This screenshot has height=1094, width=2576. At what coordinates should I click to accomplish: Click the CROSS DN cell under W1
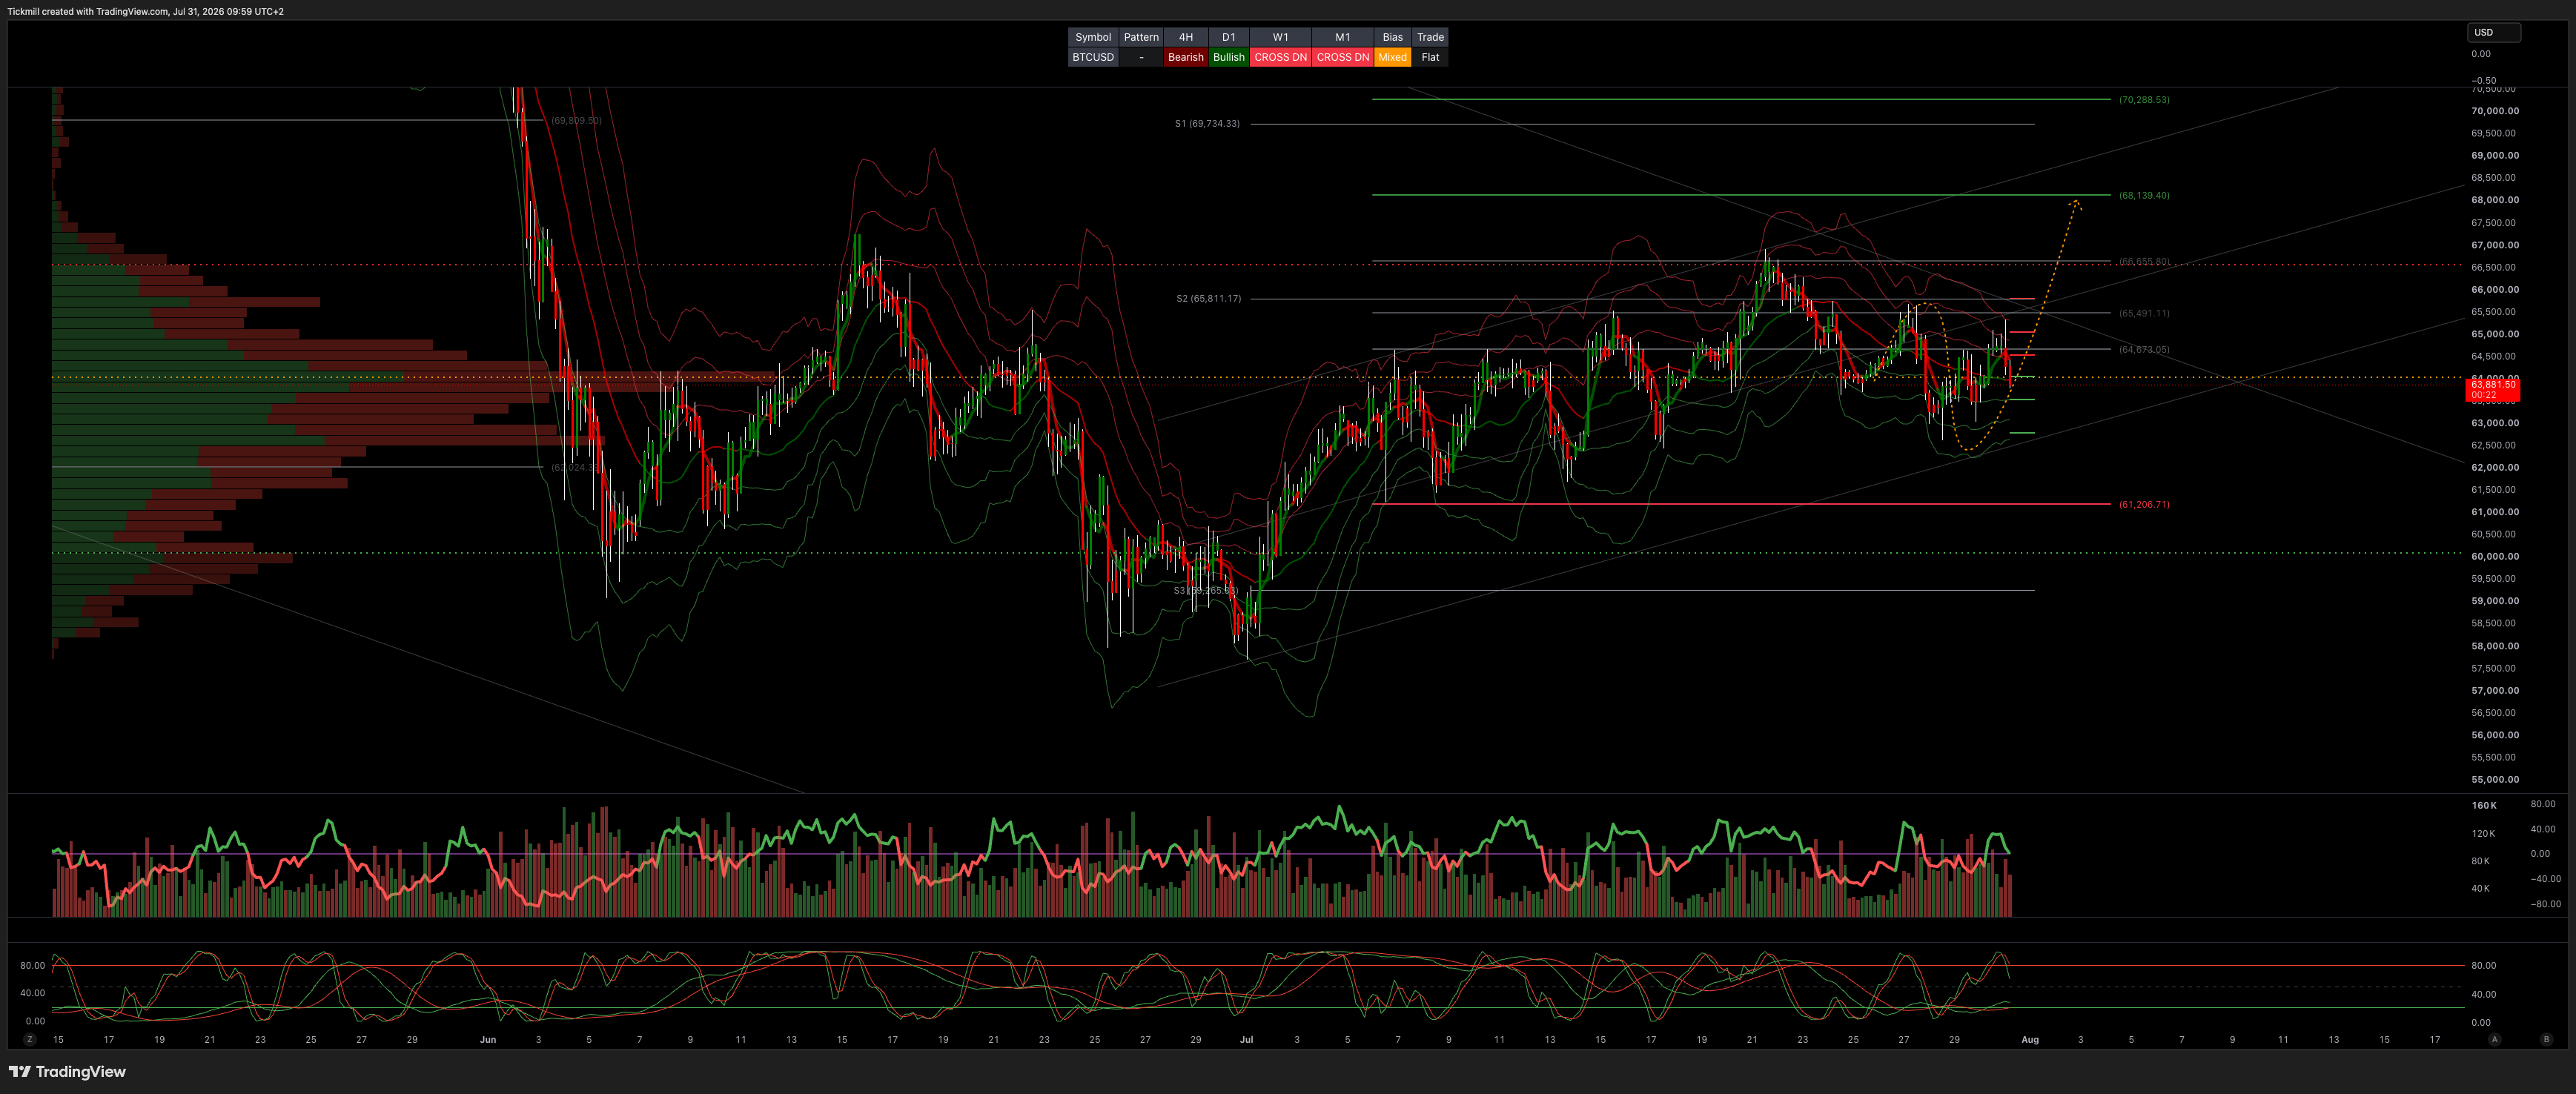tap(1281, 57)
